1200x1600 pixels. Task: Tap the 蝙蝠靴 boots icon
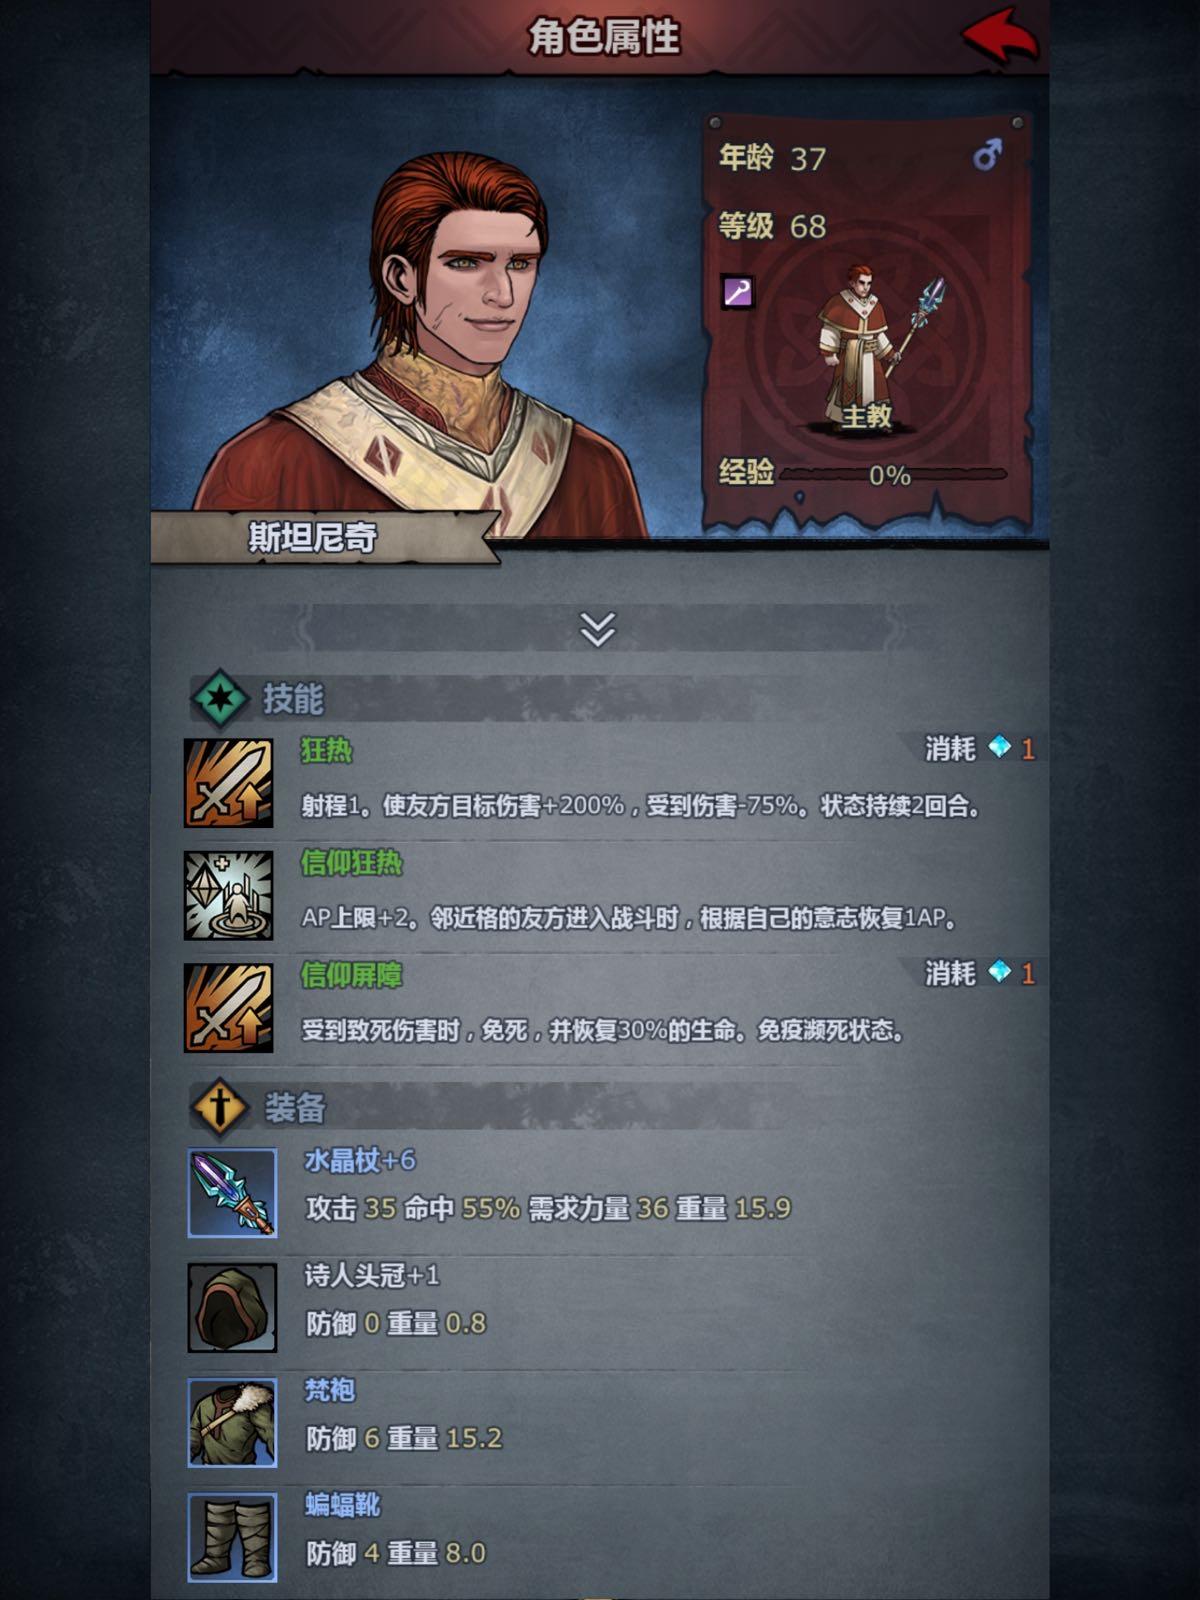coord(233,1538)
